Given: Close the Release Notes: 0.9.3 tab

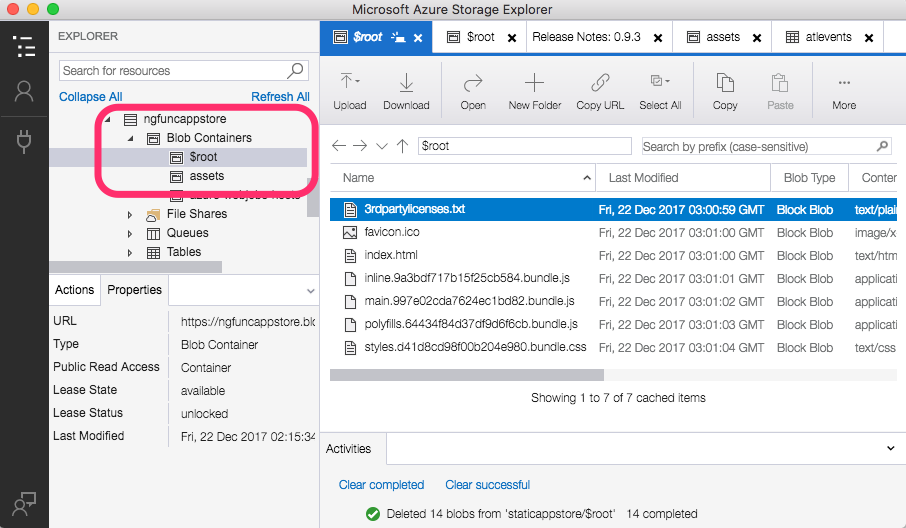Looking at the screenshot, I should pos(658,38).
